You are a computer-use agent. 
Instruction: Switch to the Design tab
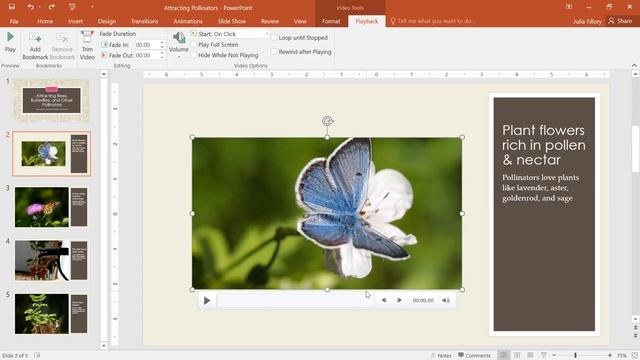click(x=107, y=21)
